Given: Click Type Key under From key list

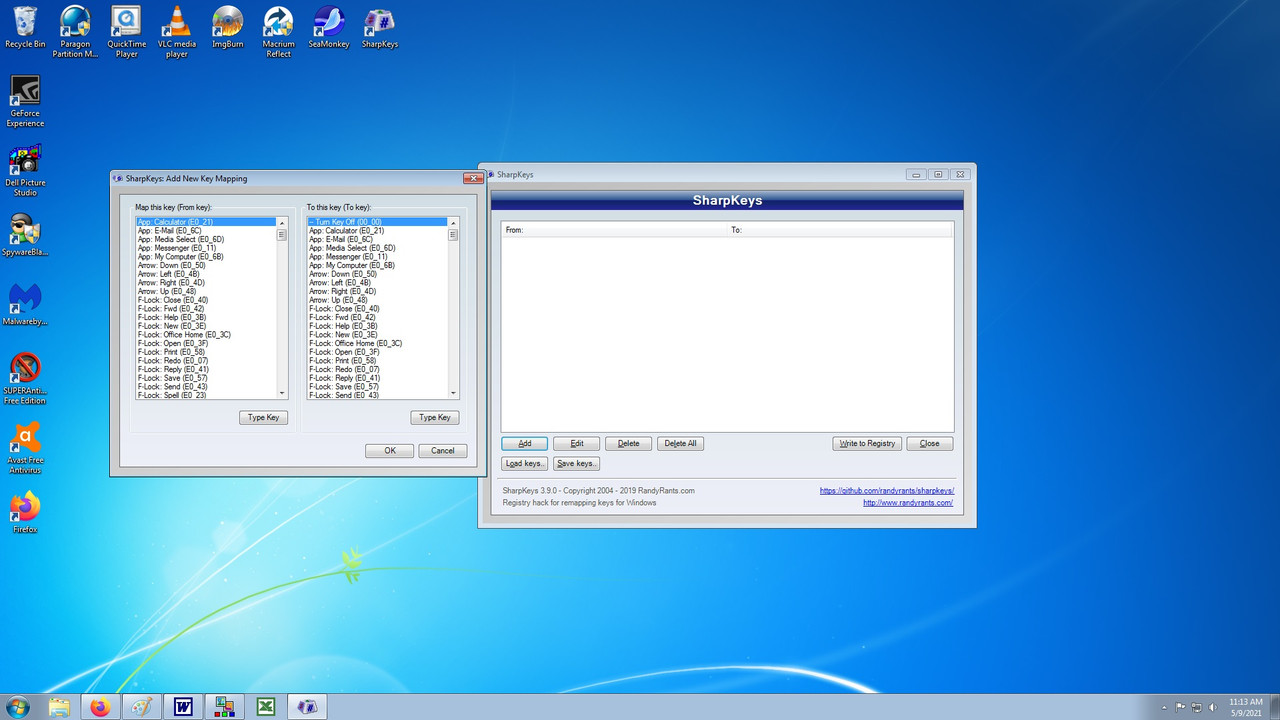Looking at the screenshot, I should tap(264, 417).
